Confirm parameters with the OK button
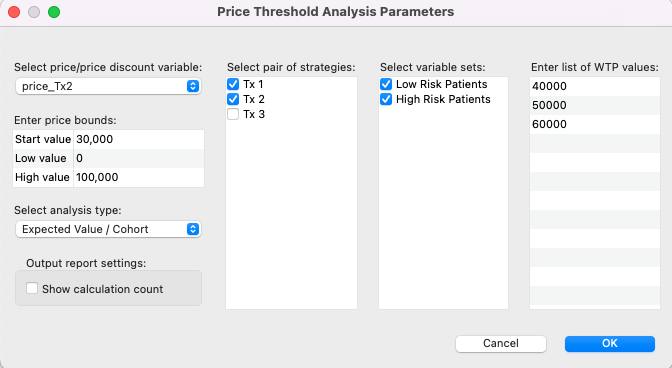 (609, 344)
